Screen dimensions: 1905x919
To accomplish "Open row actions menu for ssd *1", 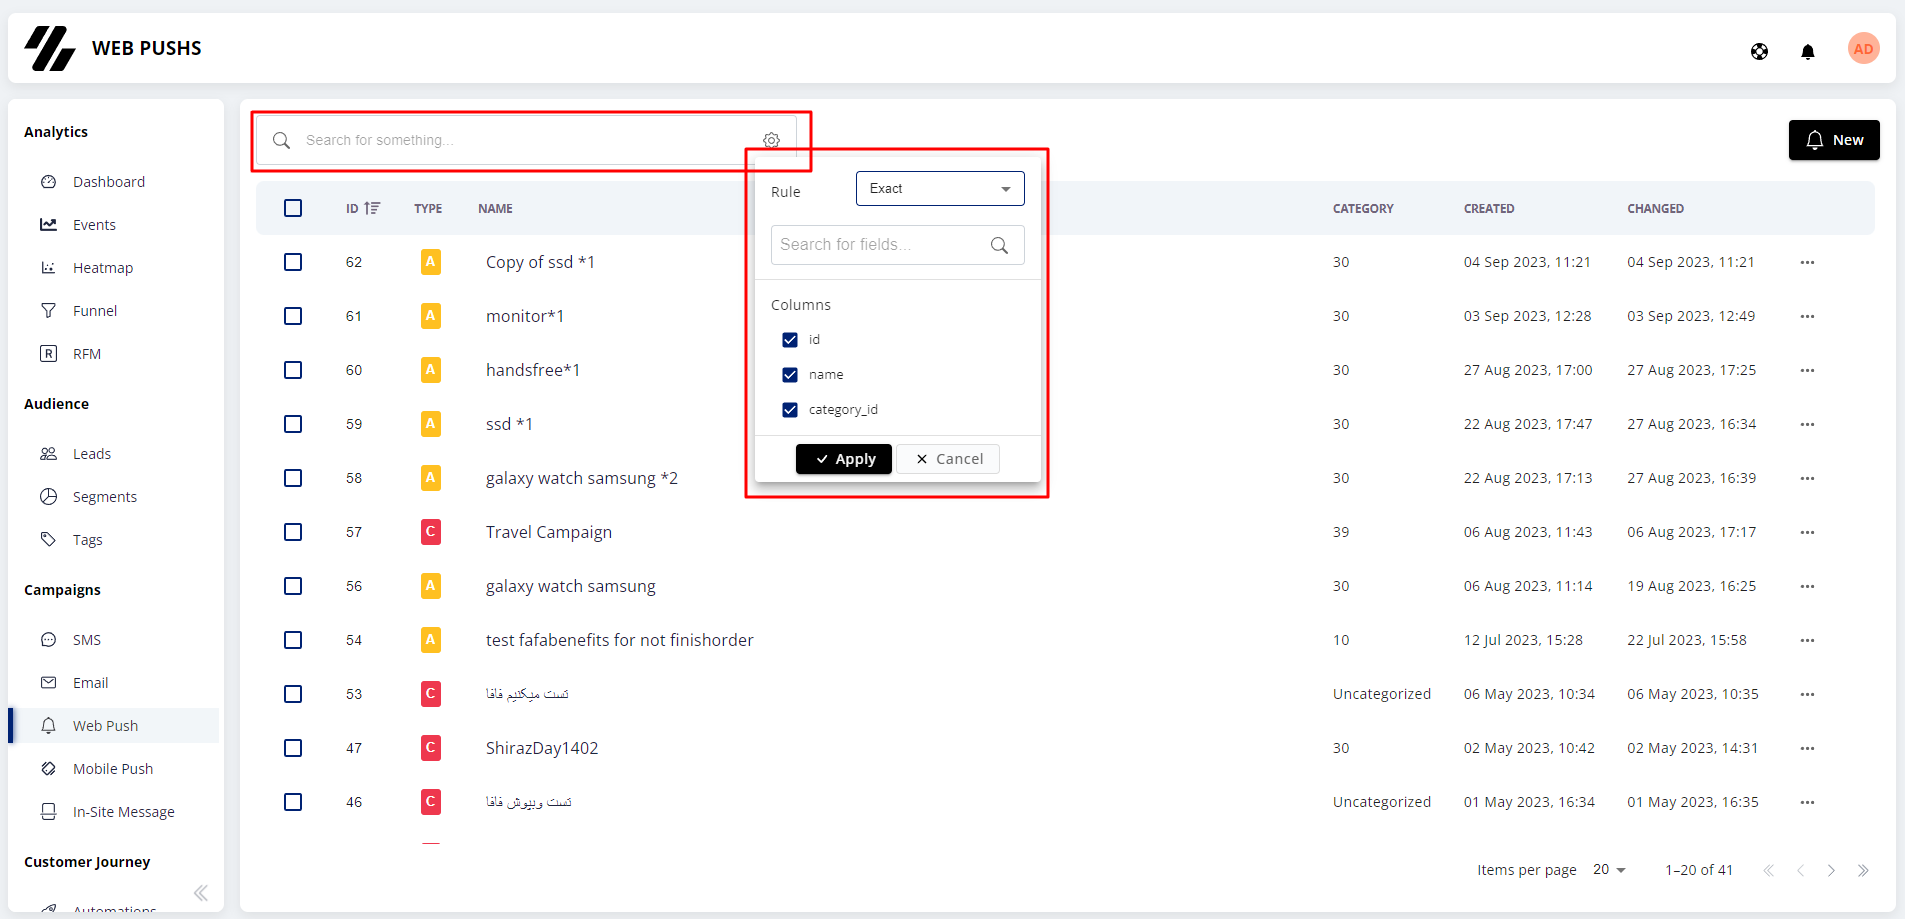I will (1807, 424).
